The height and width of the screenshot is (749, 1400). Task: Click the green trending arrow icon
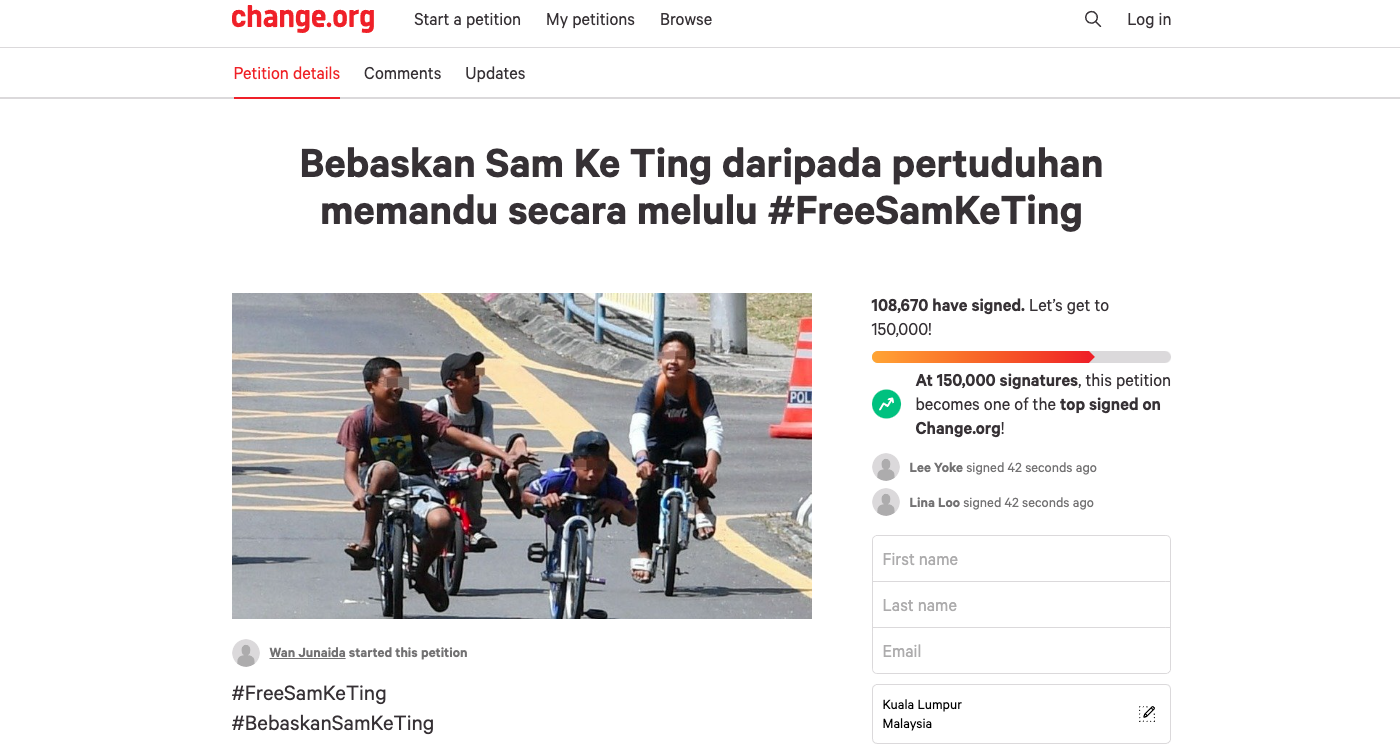[886, 404]
